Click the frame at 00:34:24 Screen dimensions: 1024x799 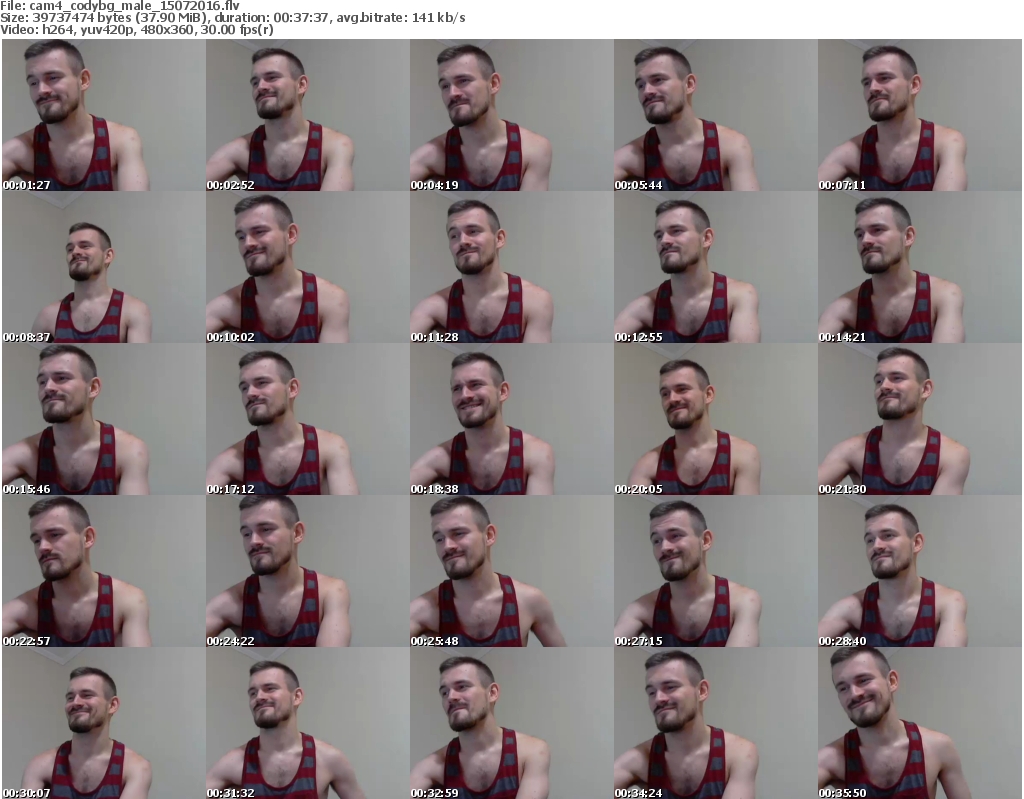716,723
